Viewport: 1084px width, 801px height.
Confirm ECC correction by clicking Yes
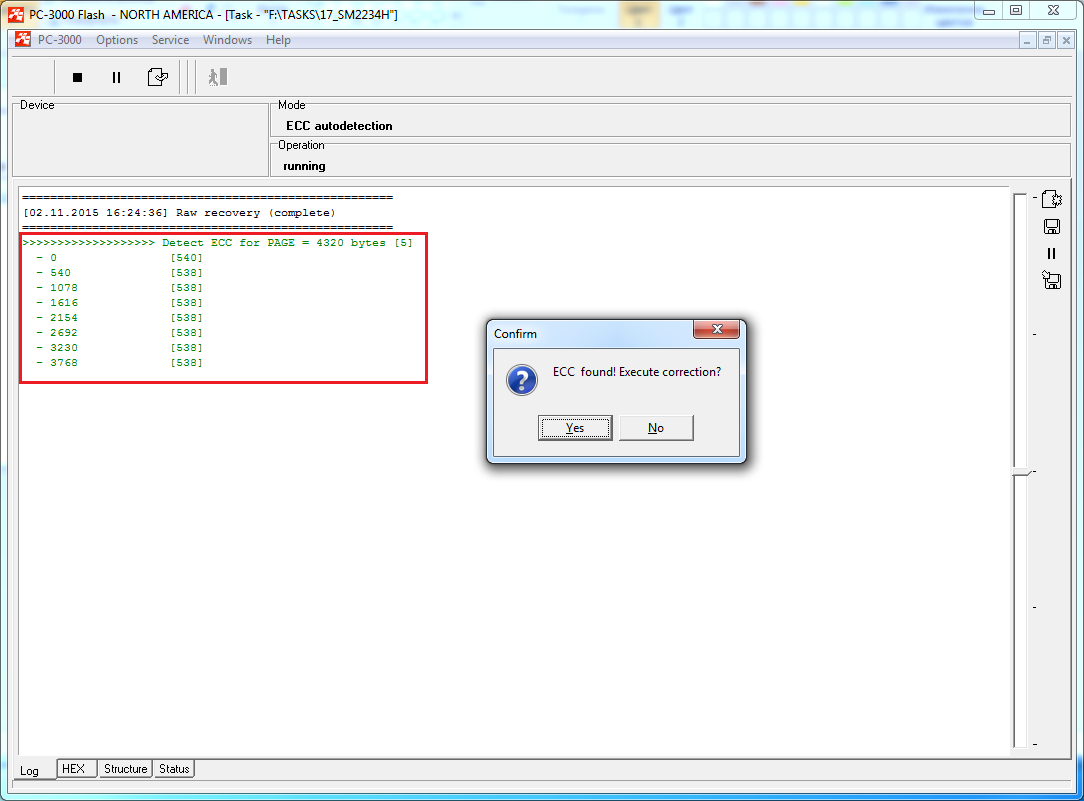tap(575, 428)
